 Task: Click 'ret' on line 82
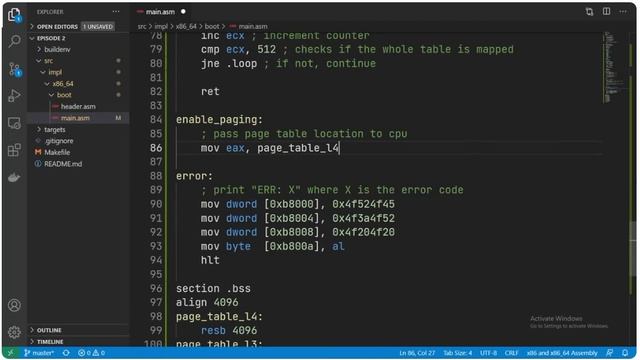210,92
